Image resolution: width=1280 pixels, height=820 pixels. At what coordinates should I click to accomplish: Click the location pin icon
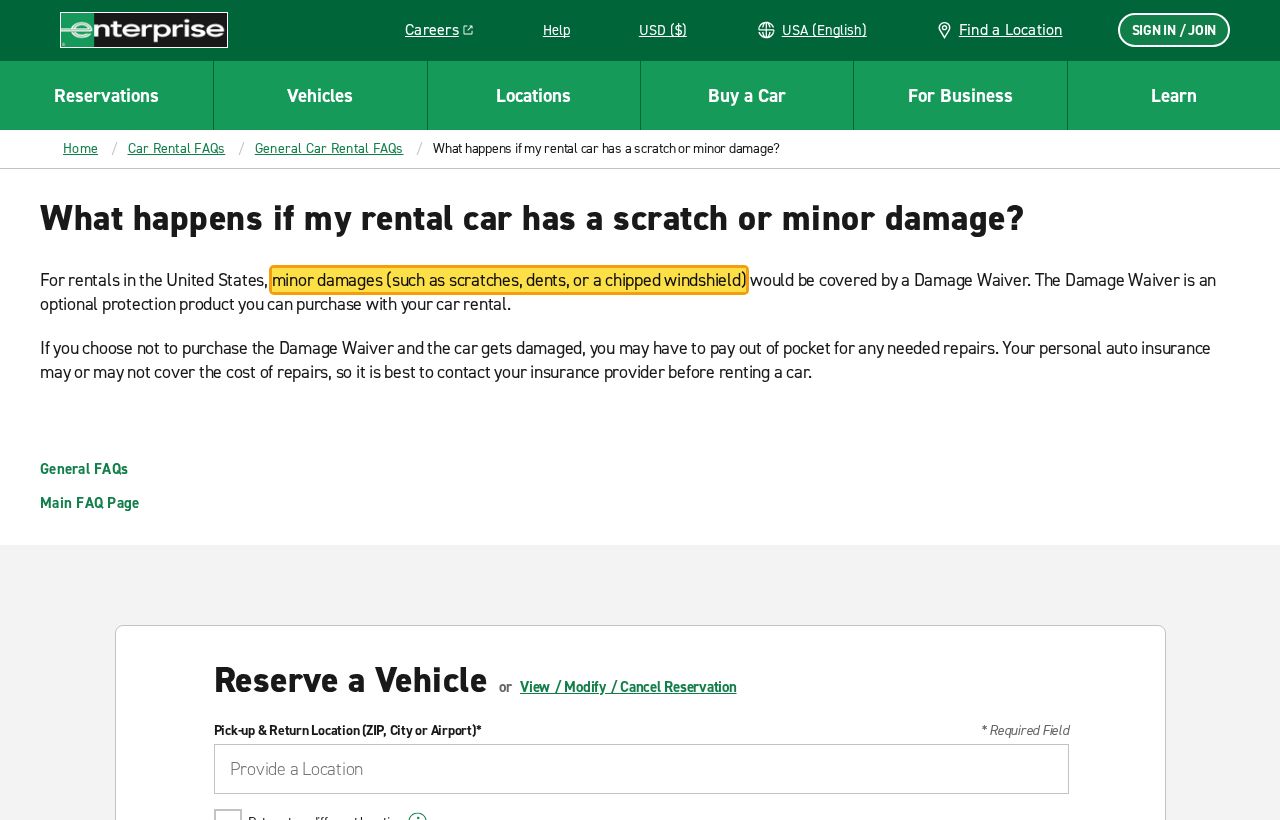tap(944, 30)
